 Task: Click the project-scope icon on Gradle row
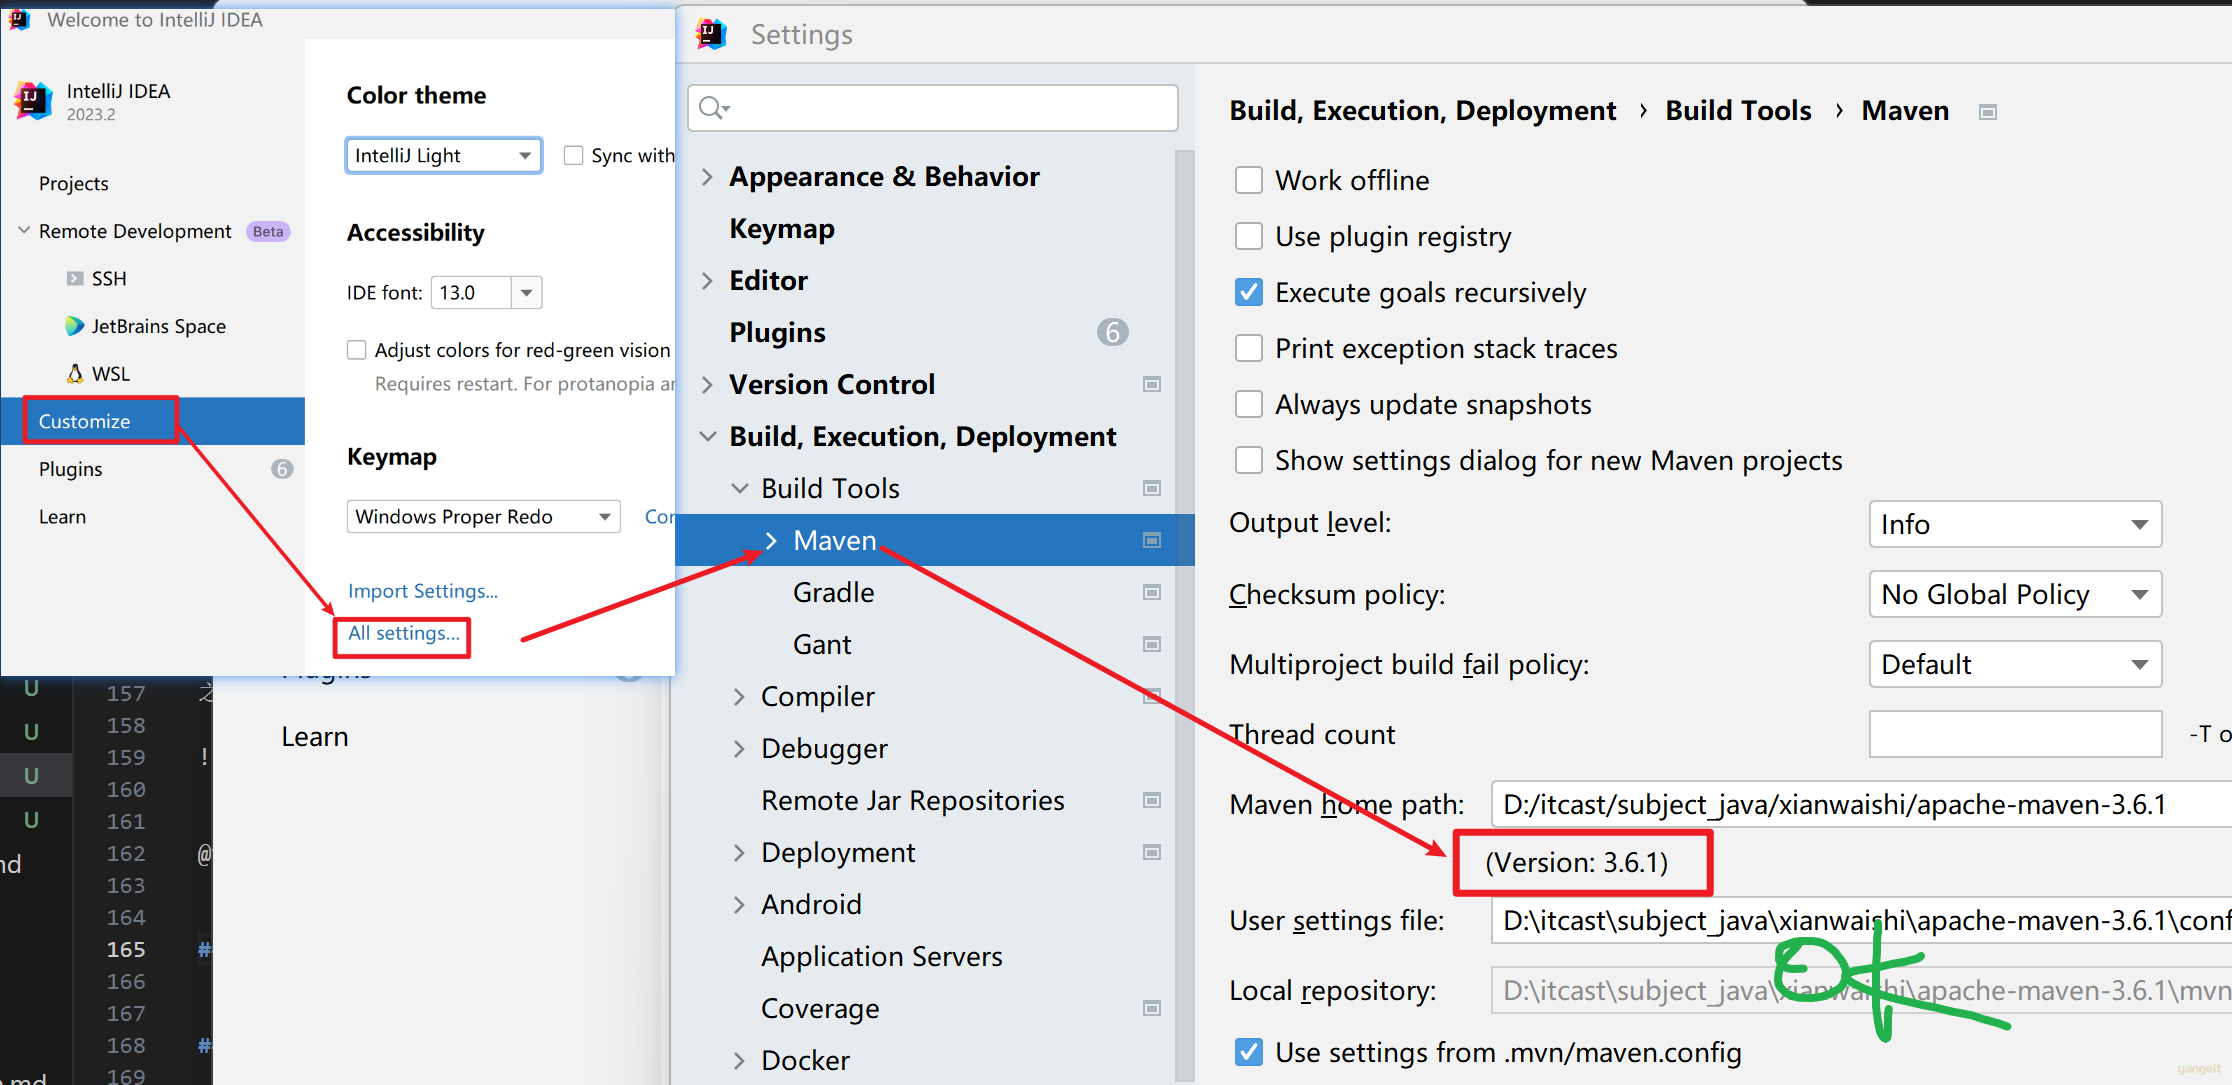[1152, 592]
